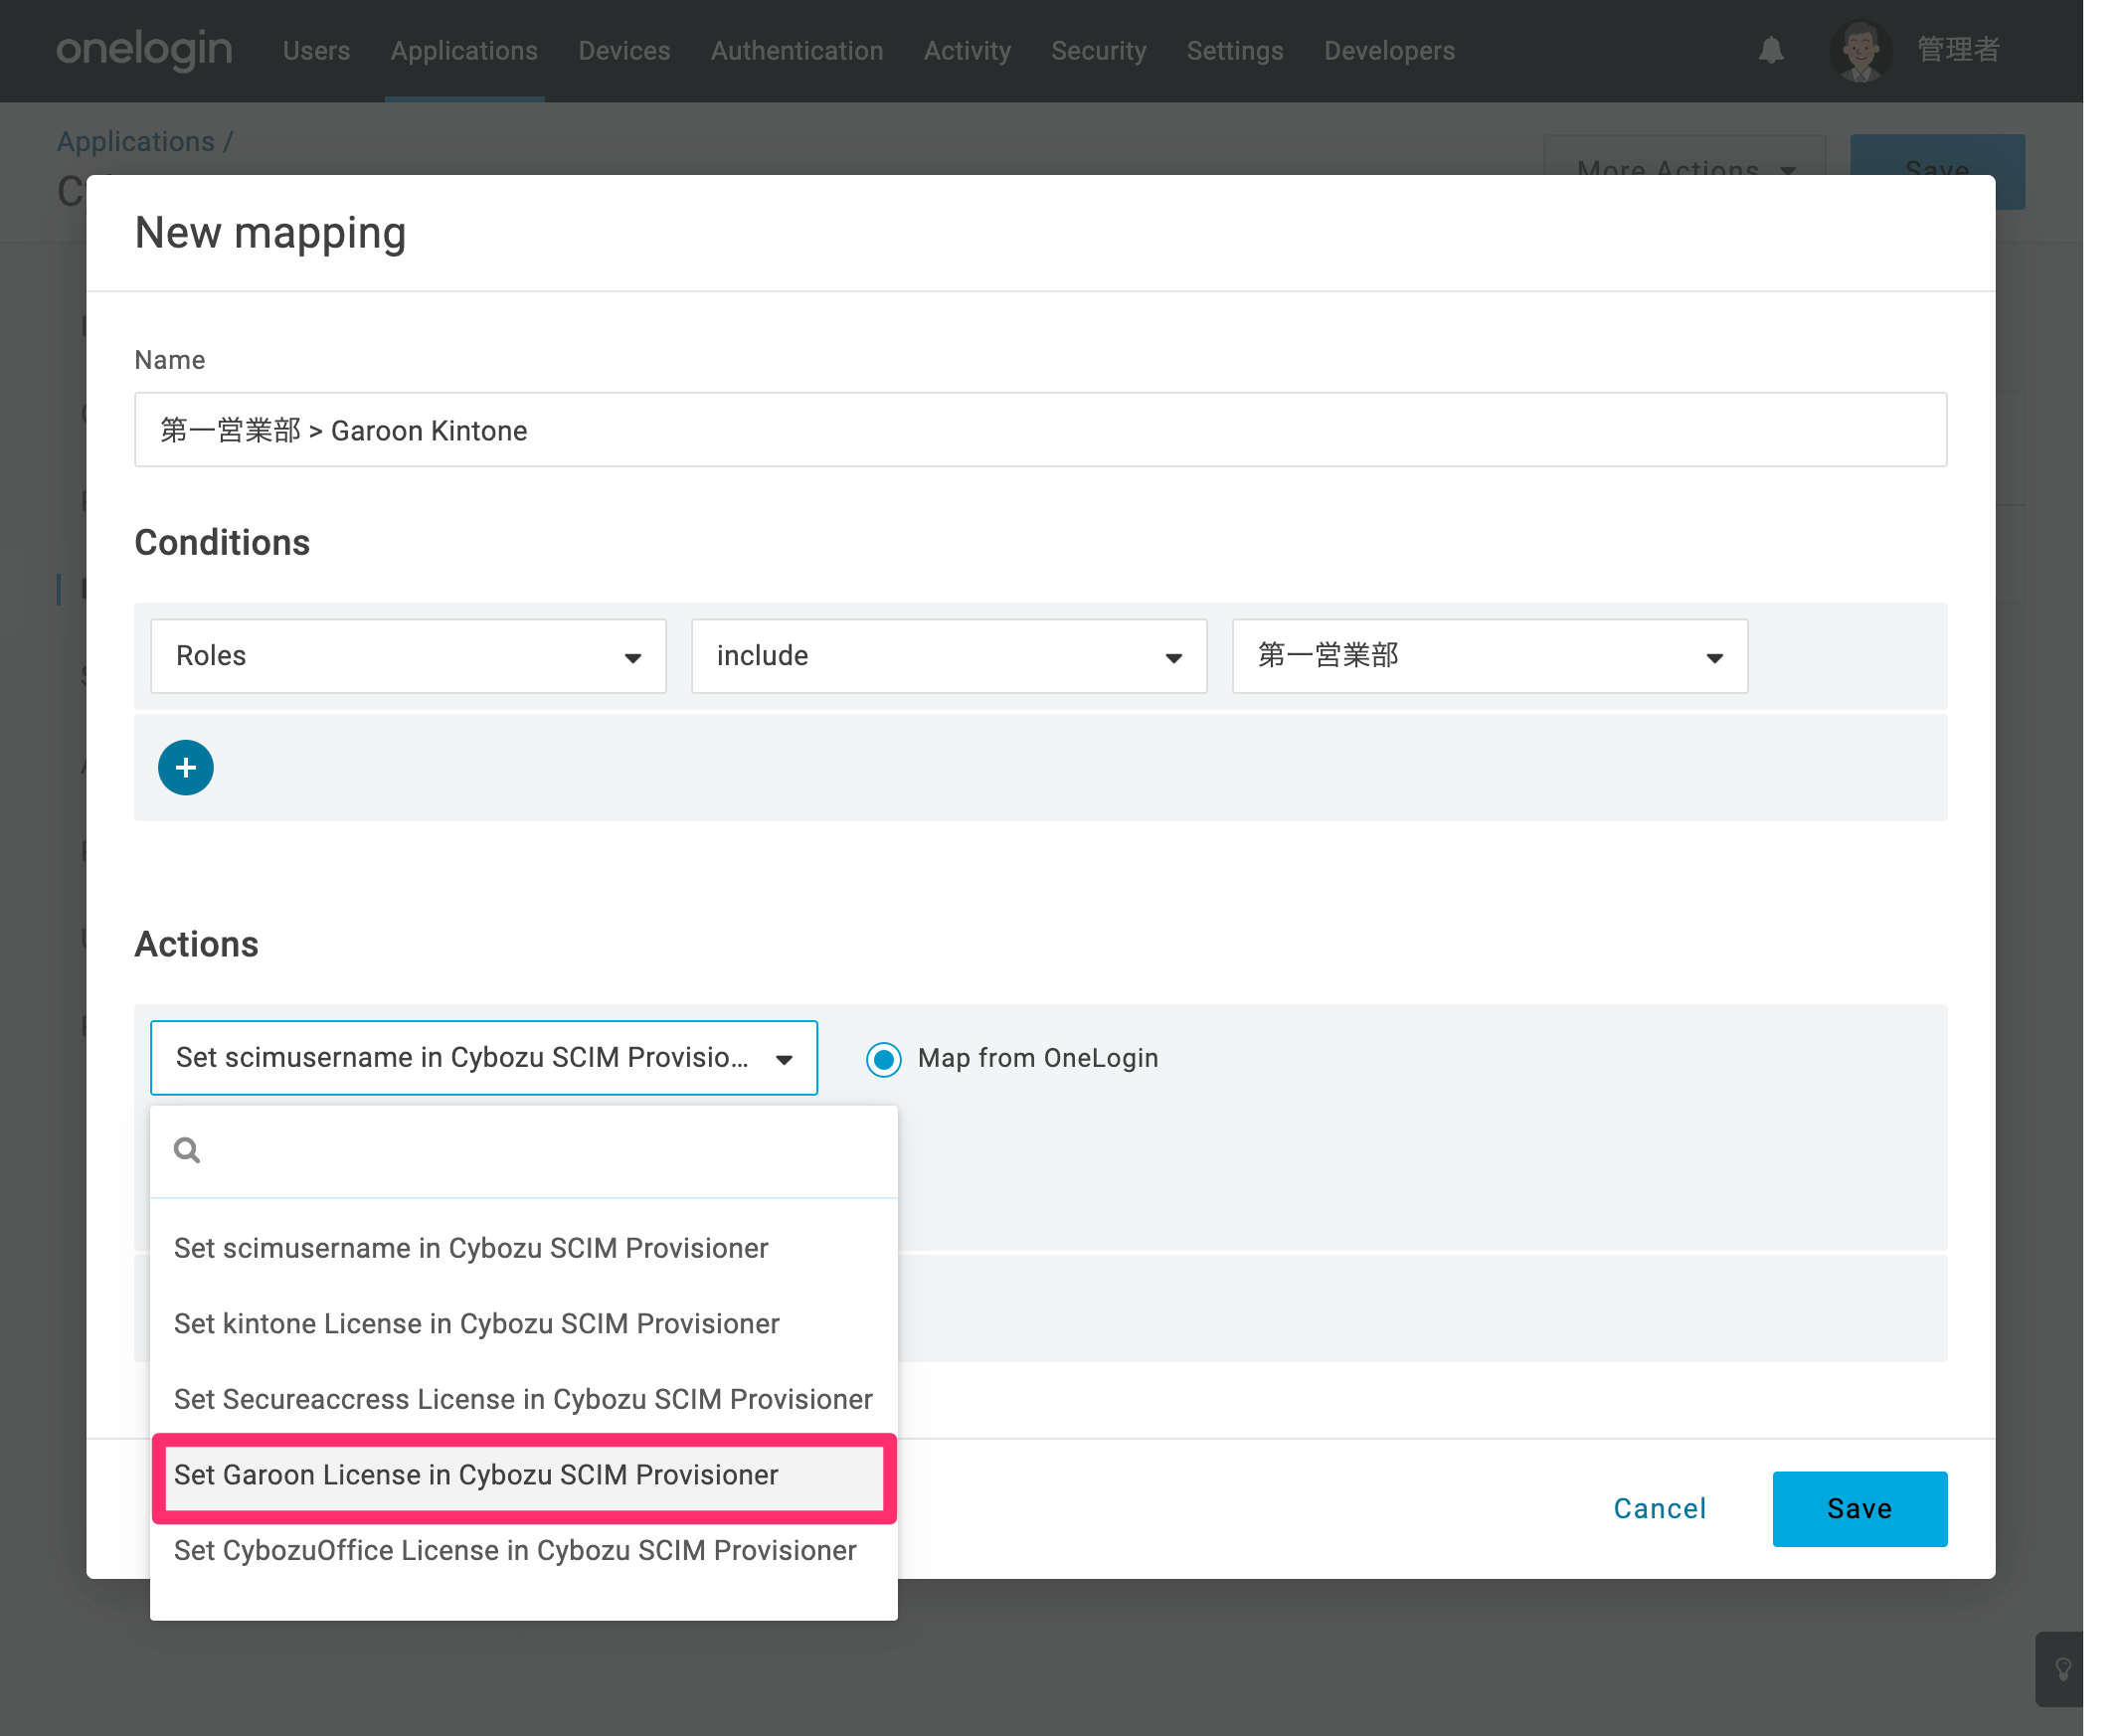Open the include operator dropdown

coord(949,656)
